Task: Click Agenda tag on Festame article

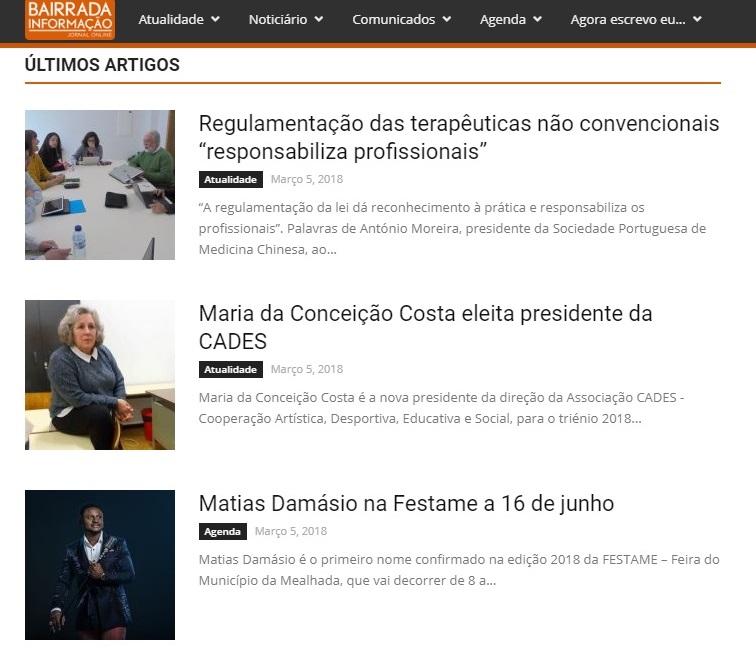Action: (x=222, y=531)
